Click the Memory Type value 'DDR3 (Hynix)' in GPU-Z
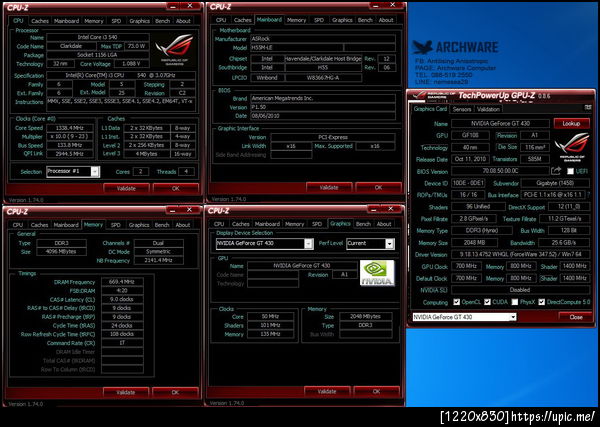600x427 pixels. click(x=481, y=231)
